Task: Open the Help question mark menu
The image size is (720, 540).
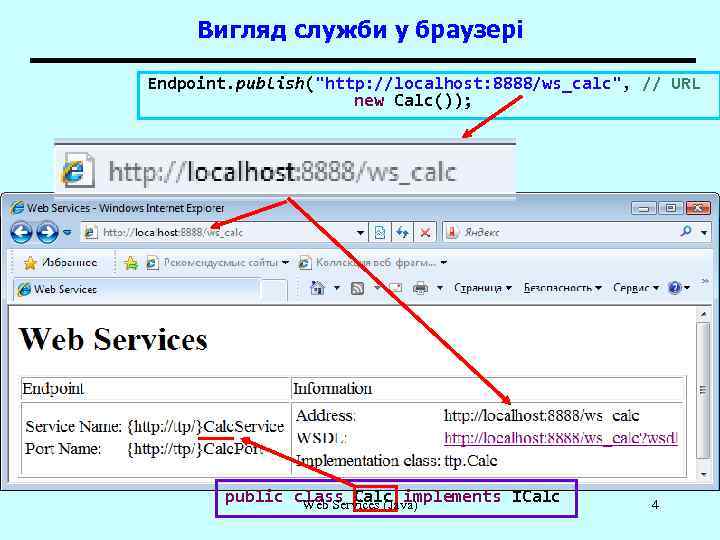Action: coord(678,288)
